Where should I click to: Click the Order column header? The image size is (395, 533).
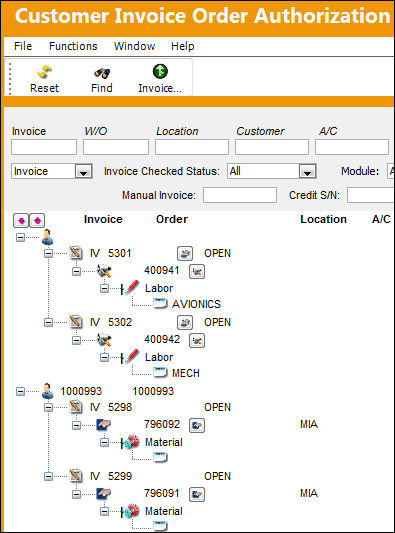(172, 219)
